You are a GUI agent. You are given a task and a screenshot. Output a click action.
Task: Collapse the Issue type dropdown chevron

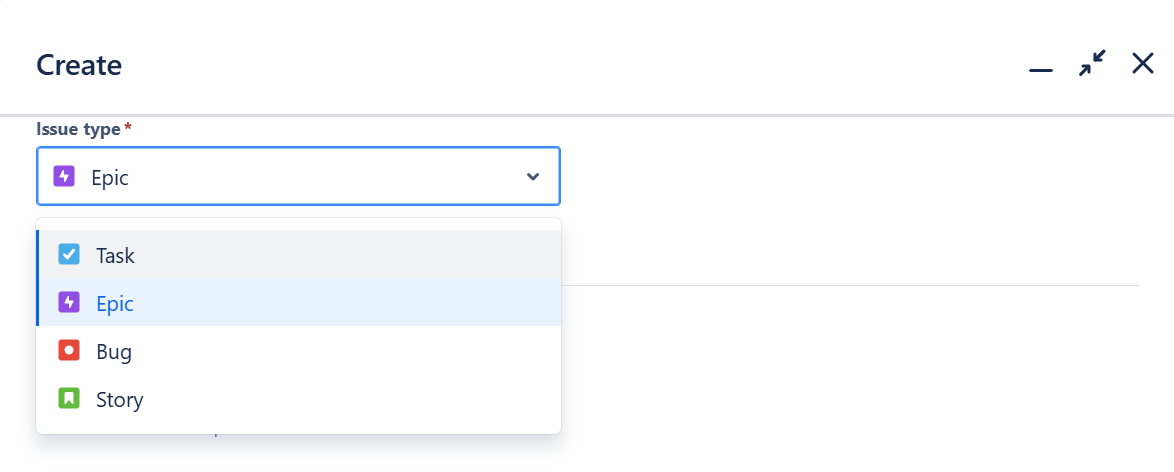point(533,177)
